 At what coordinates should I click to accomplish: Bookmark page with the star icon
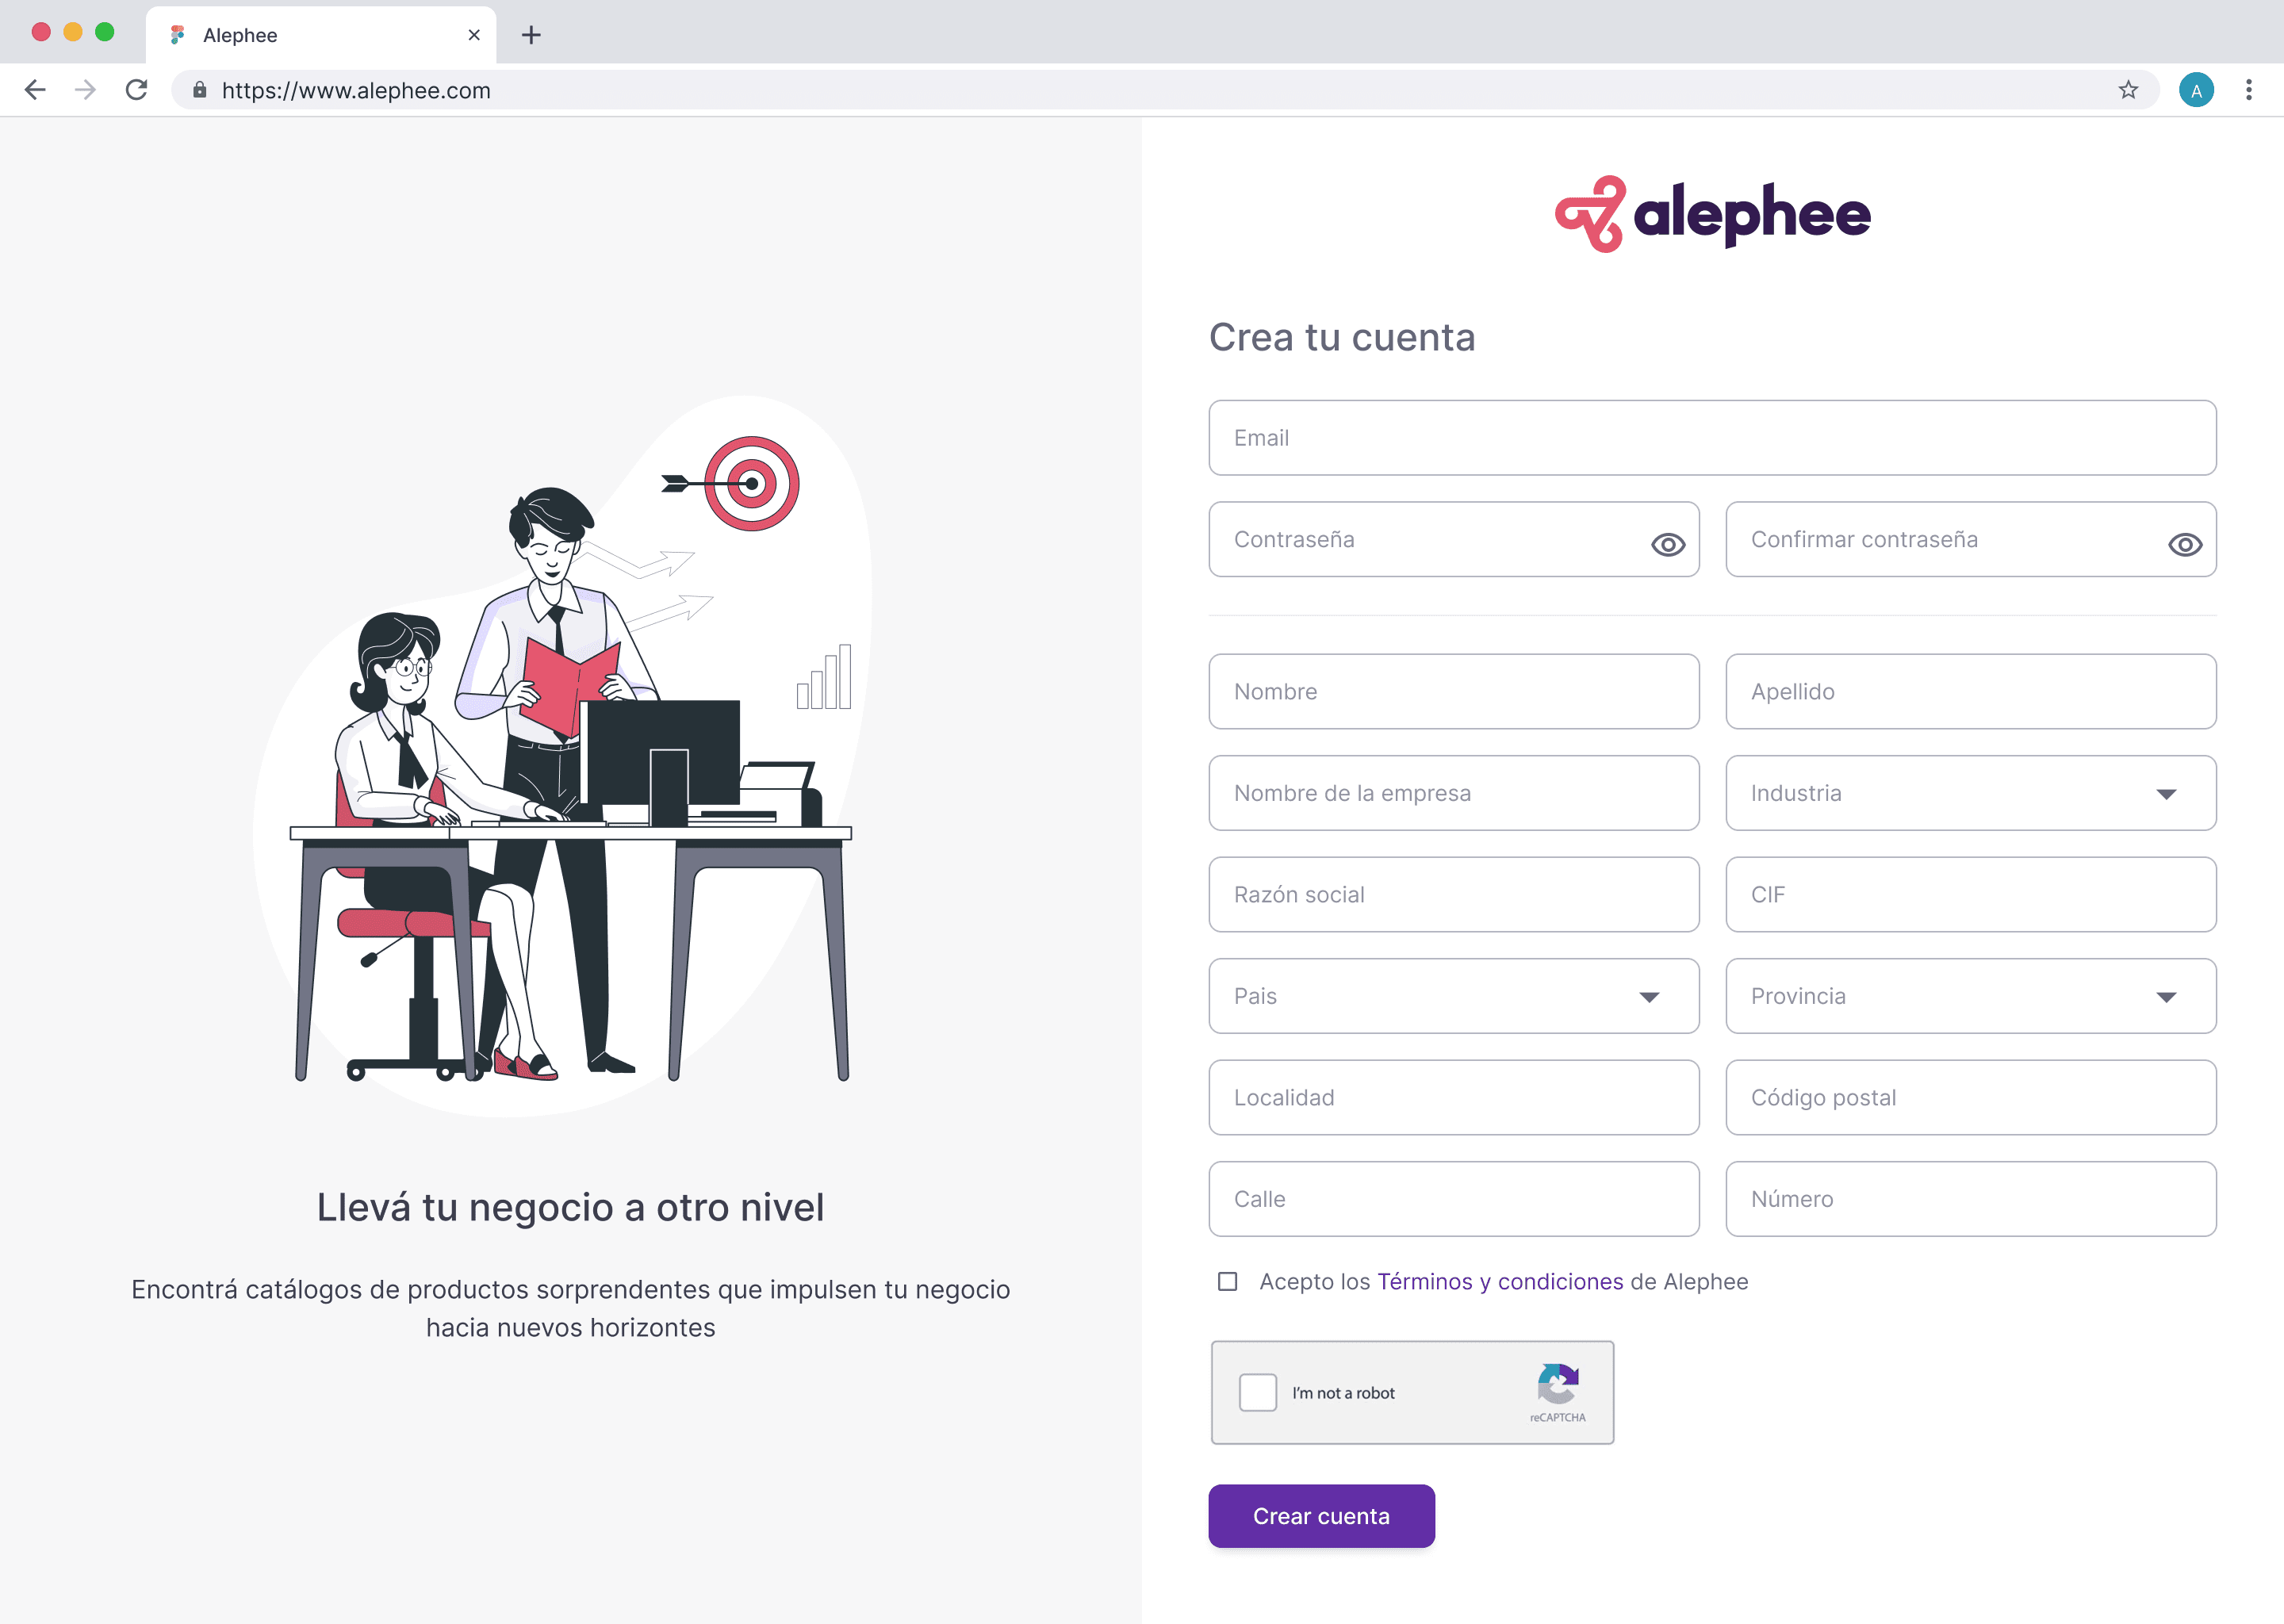coord(2128,90)
